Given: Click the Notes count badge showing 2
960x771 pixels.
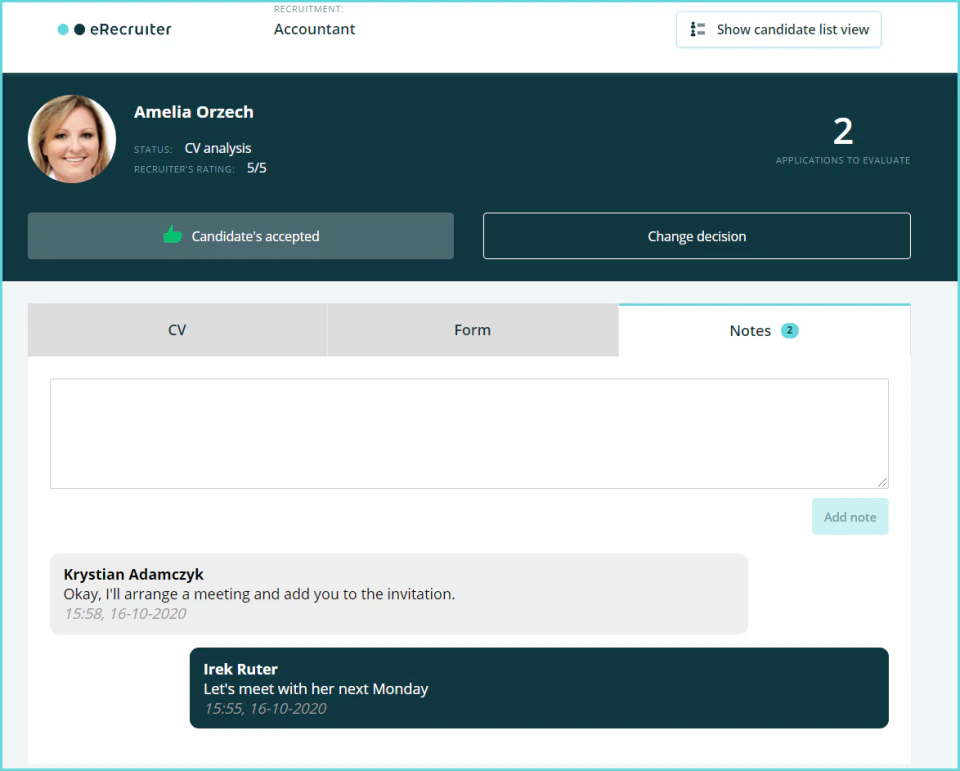Looking at the screenshot, I should coord(789,329).
